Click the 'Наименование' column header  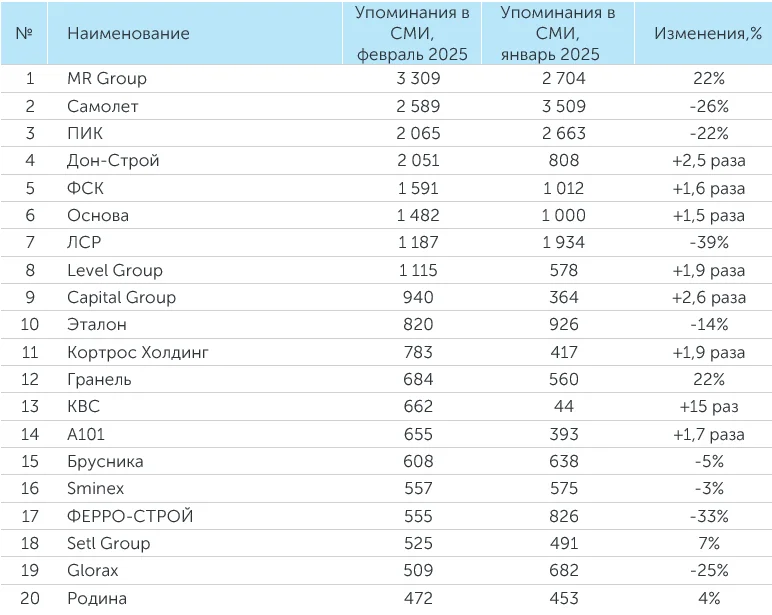[128, 33]
